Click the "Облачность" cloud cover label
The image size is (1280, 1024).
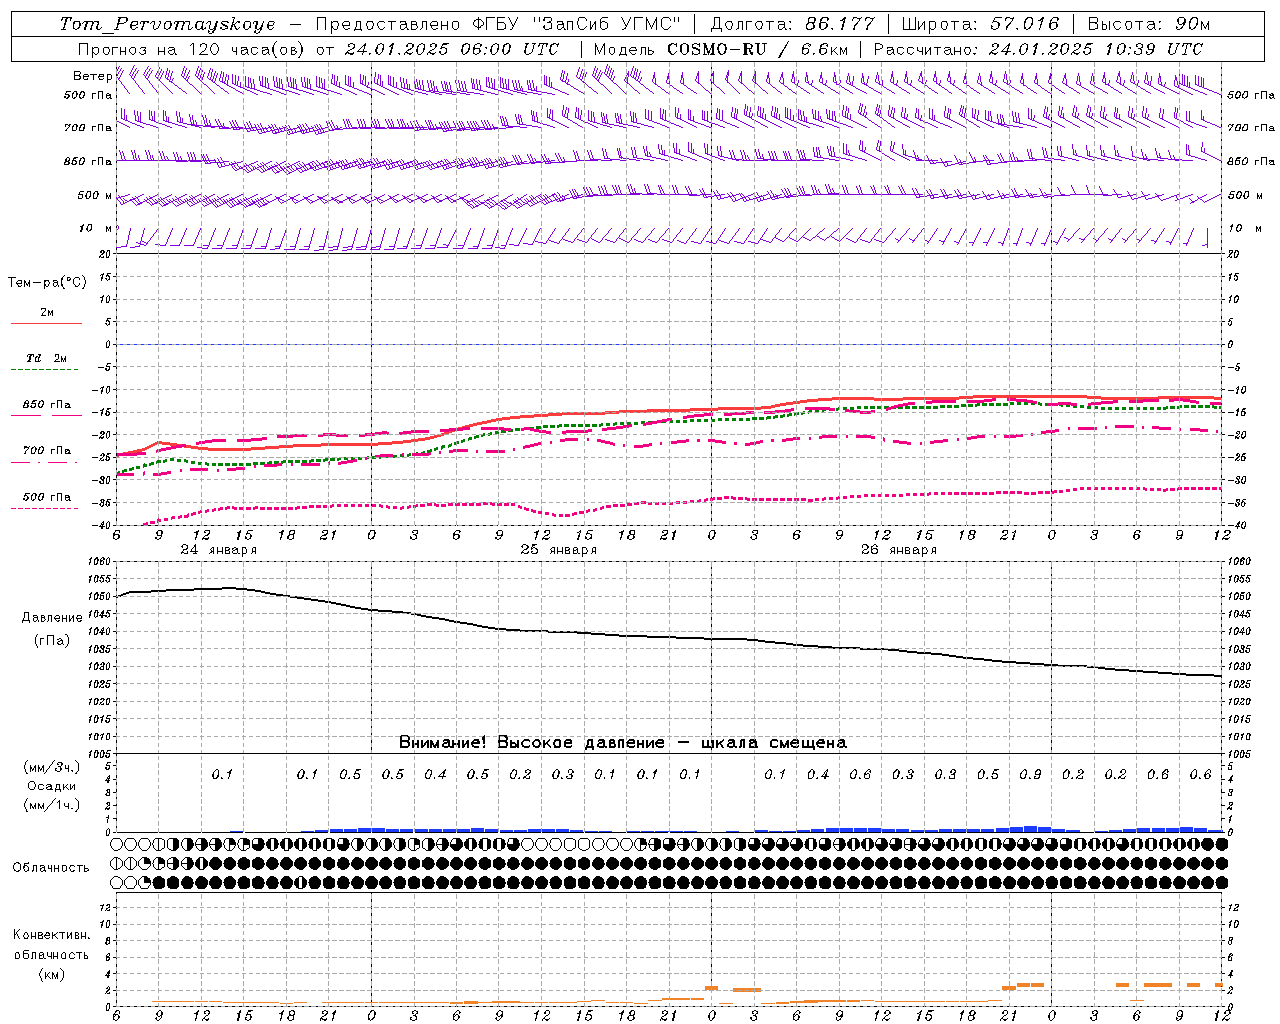click(51, 868)
